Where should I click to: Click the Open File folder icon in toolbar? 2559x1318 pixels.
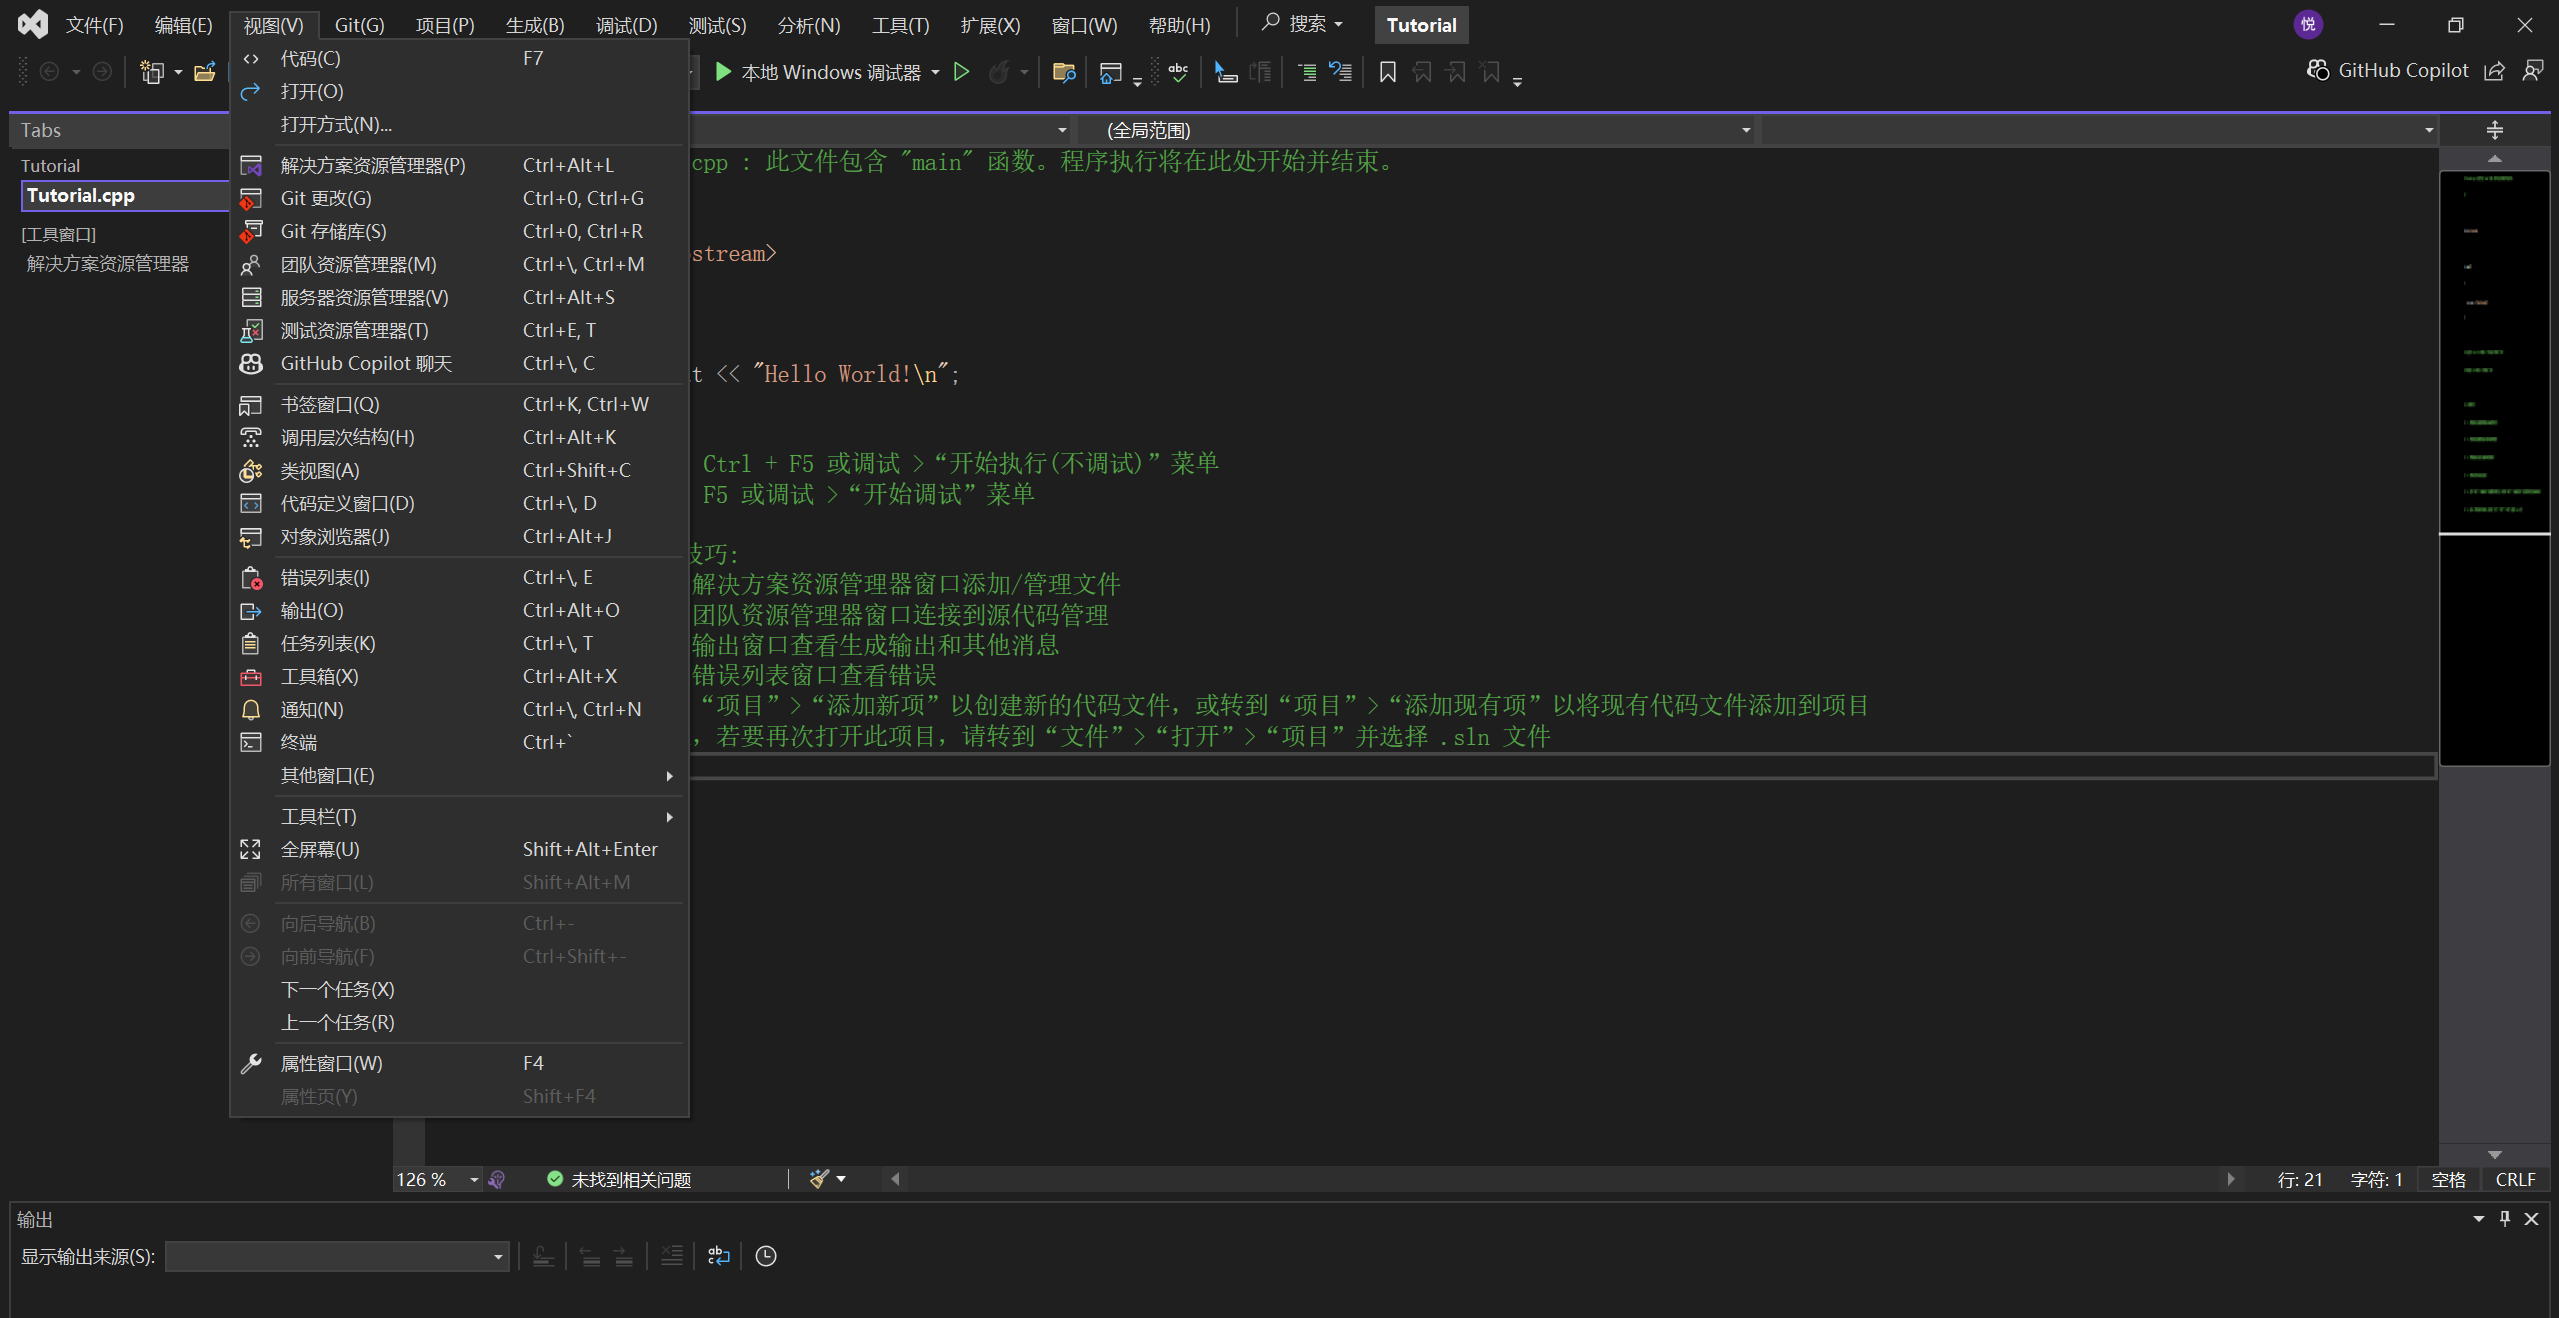coord(205,72)
